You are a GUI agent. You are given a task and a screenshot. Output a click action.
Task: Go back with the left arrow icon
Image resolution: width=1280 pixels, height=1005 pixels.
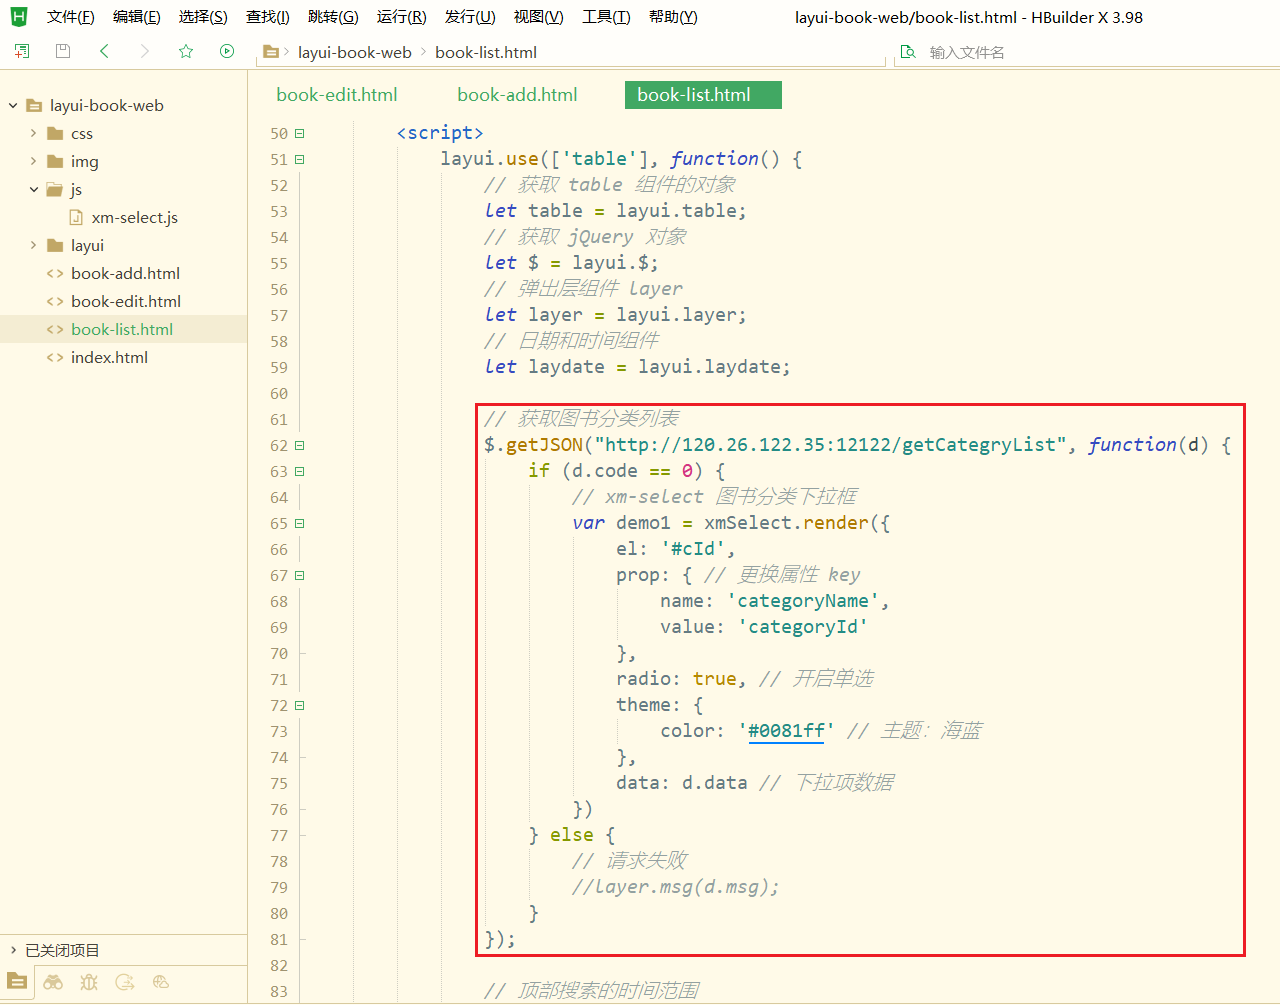(104, 51)
